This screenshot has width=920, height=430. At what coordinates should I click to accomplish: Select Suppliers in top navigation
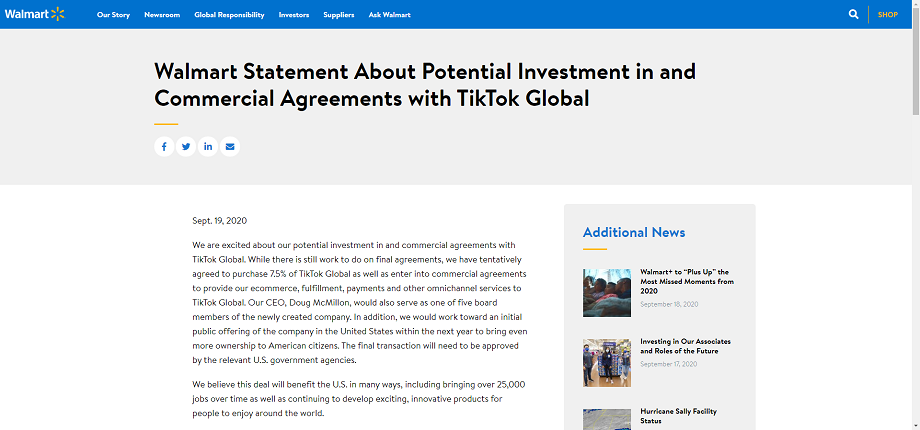point(339,15)
